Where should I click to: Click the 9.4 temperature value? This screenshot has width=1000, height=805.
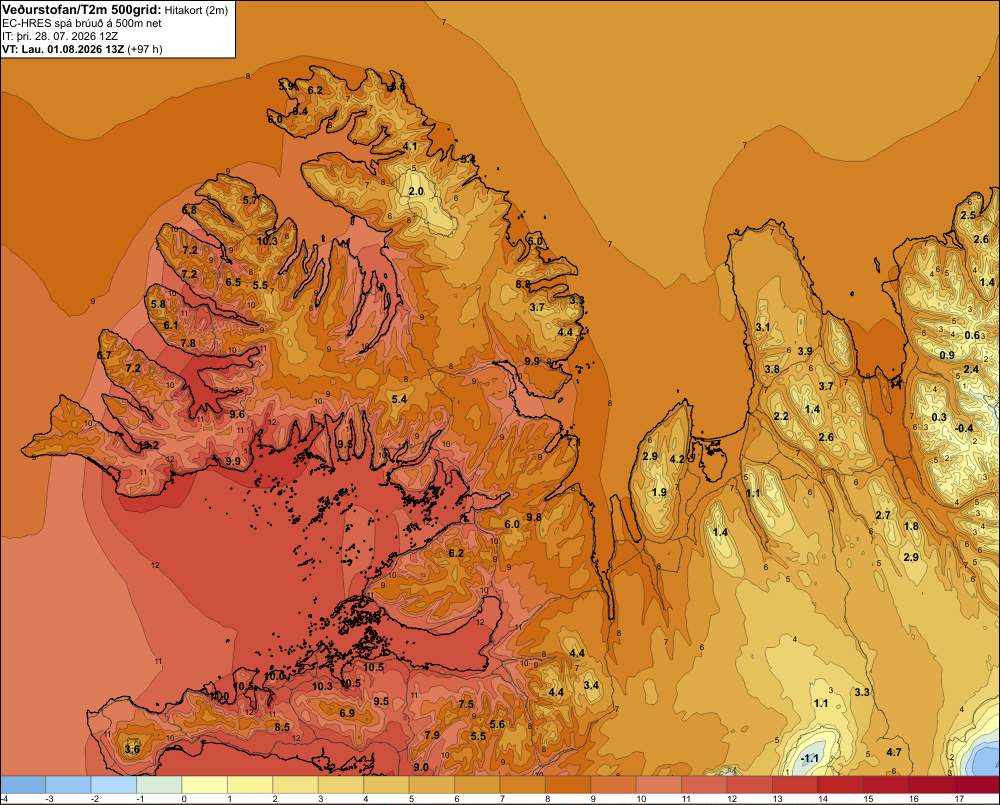tap(300, 111)
